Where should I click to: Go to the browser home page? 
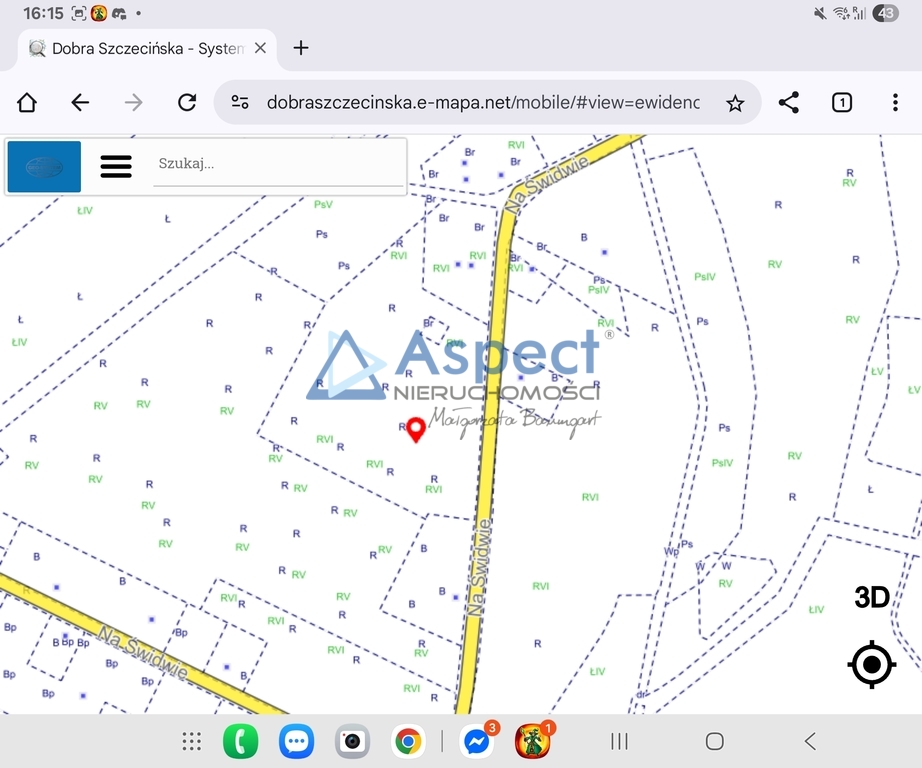pyautogui.click(x=26, y=103)
